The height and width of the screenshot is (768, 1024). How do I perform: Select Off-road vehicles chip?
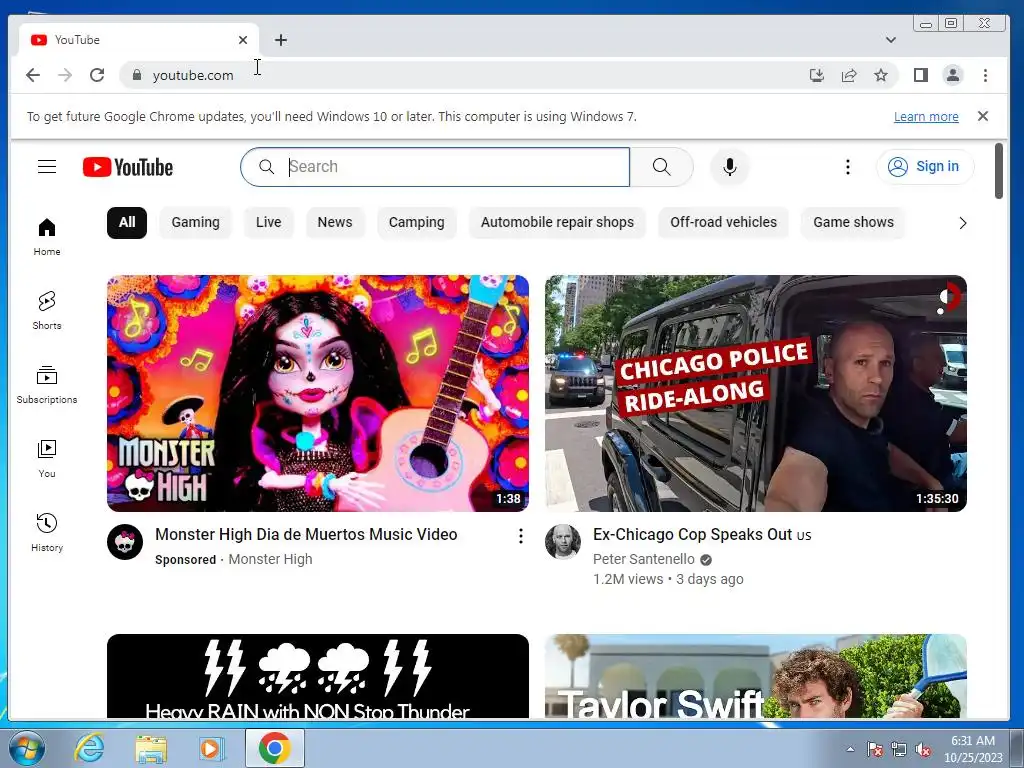pyautogui.click(x=724, y=222)
